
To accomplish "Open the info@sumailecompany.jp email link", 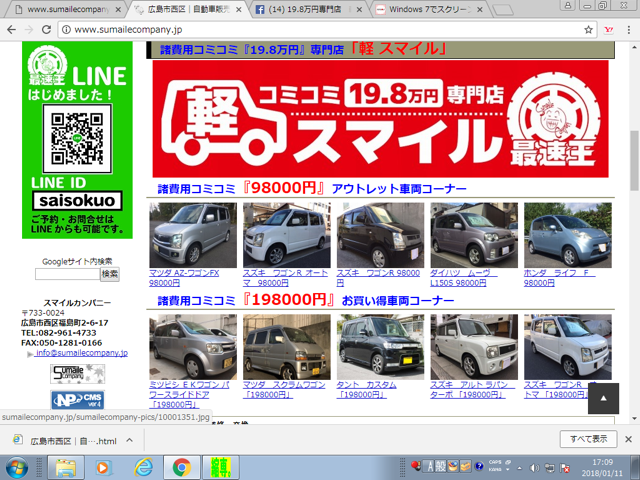I will [82, 353].
